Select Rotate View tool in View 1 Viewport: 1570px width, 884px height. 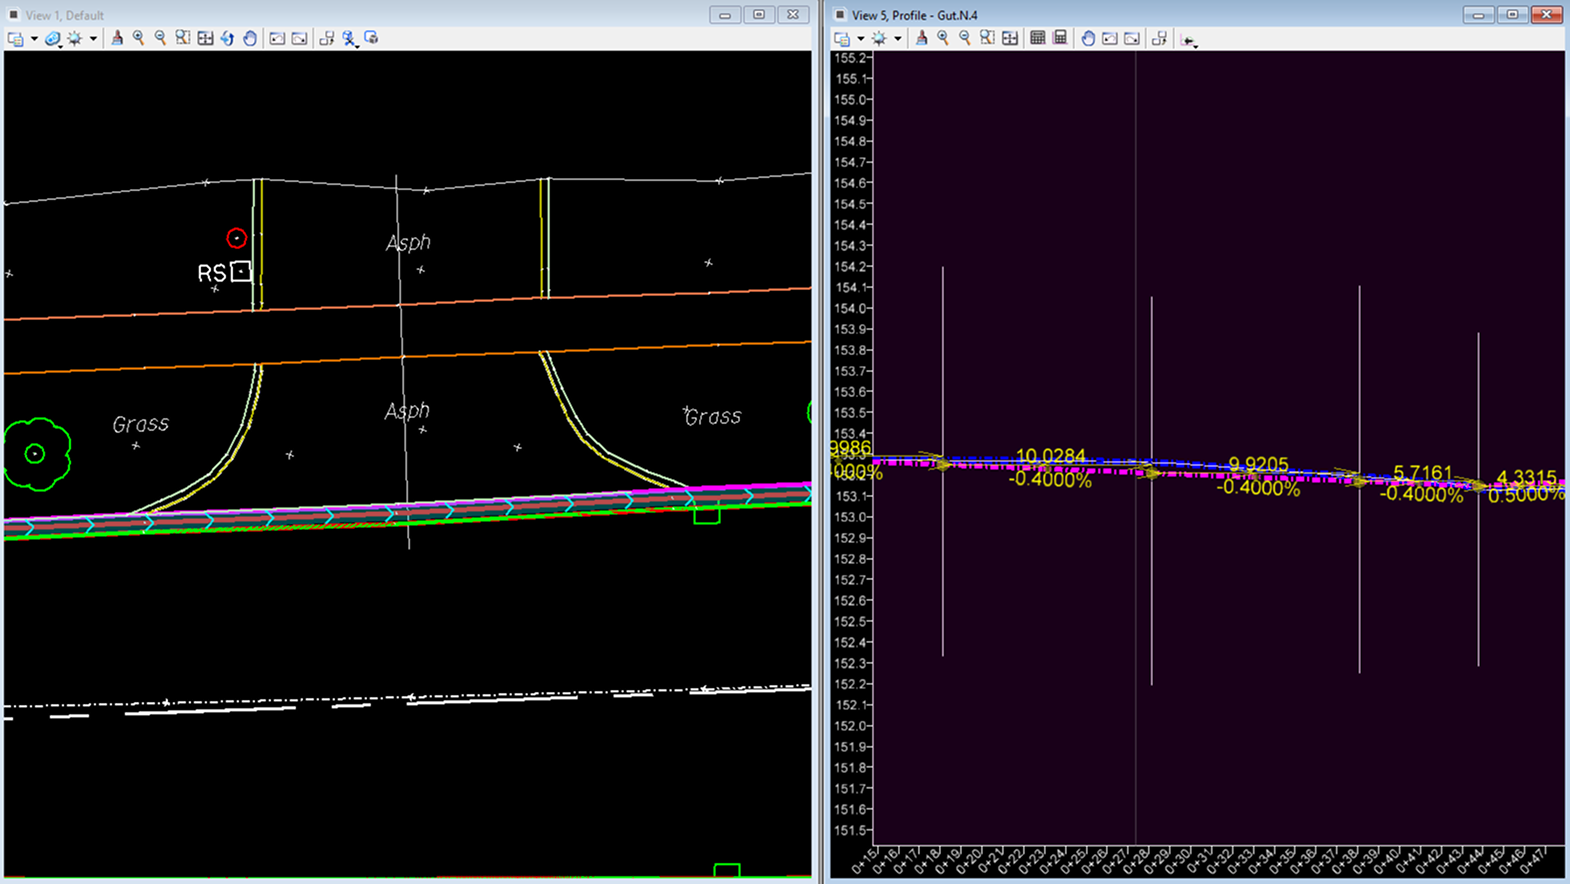point(227,38)
